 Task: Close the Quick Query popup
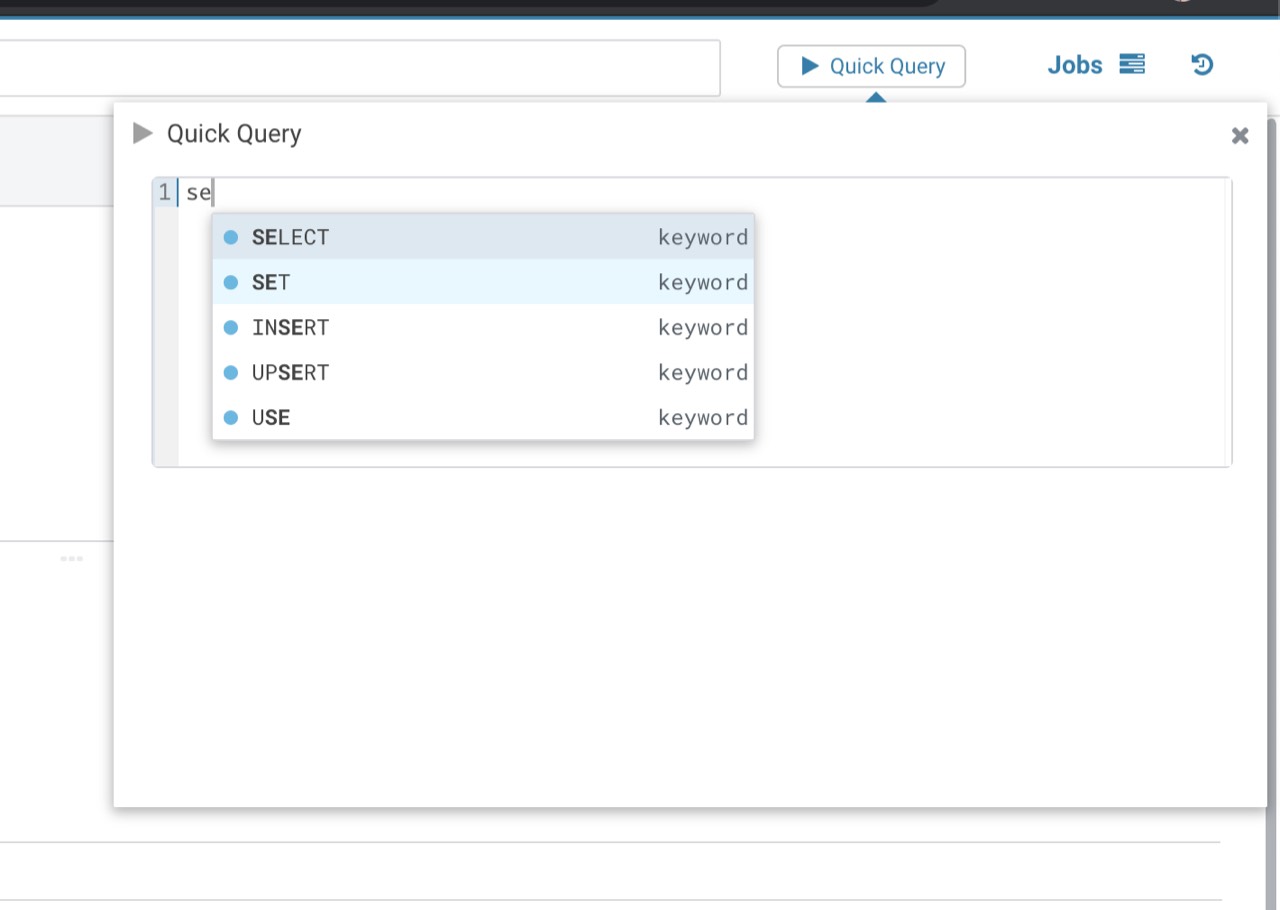click(x=1240, y=135)
